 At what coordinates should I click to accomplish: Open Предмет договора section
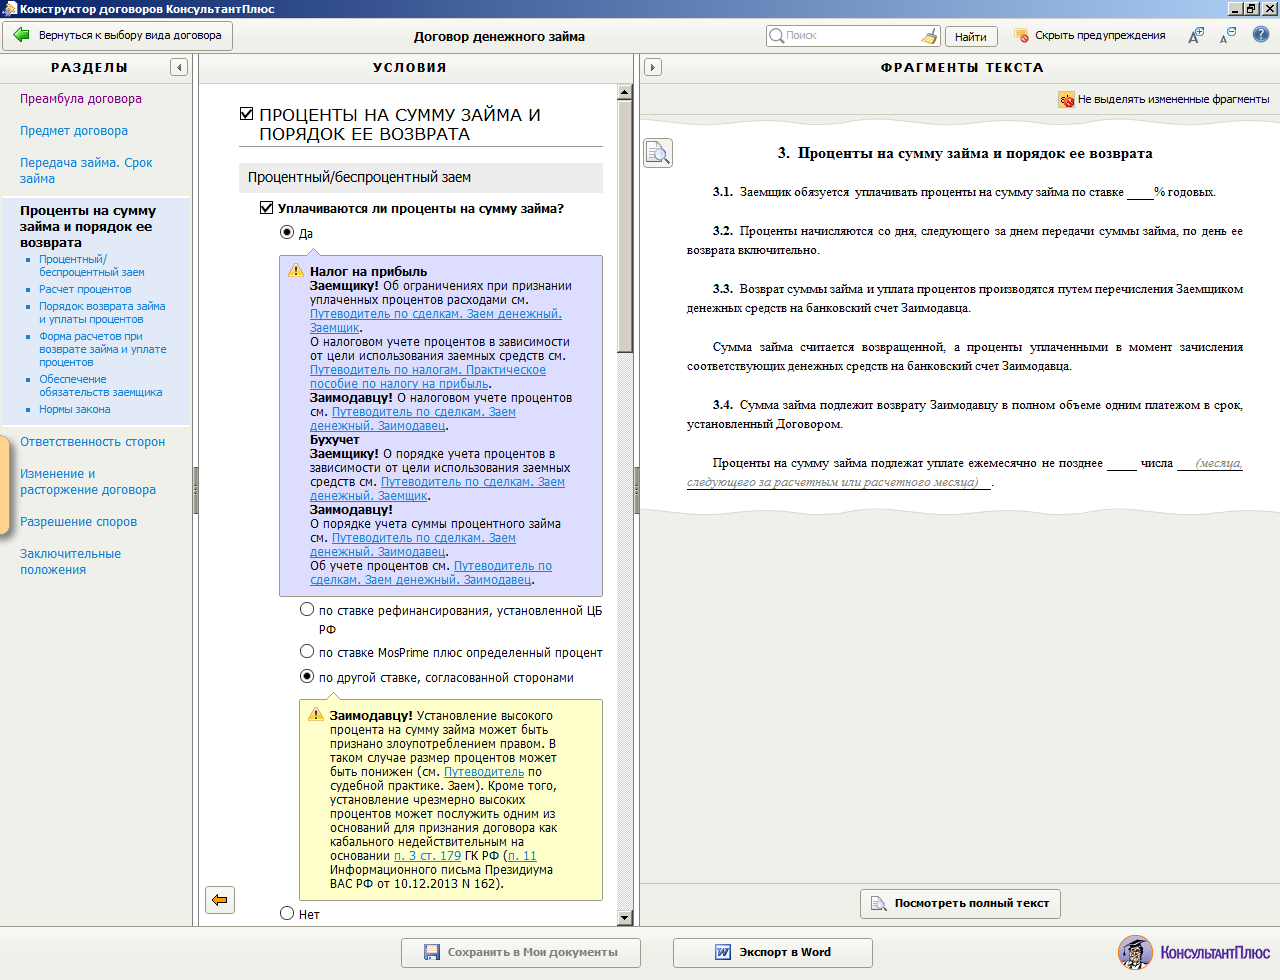click(x=74, y=131)
